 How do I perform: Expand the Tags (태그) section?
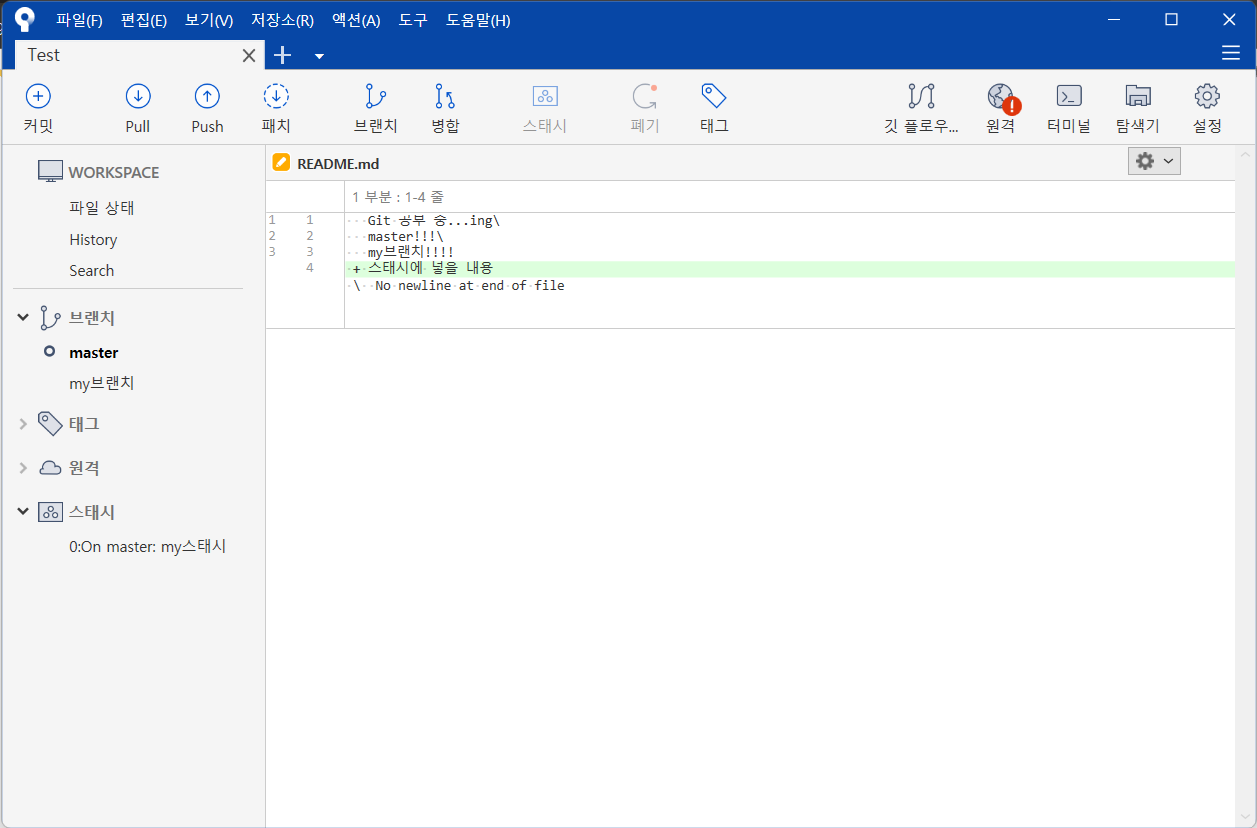[23, 424]
